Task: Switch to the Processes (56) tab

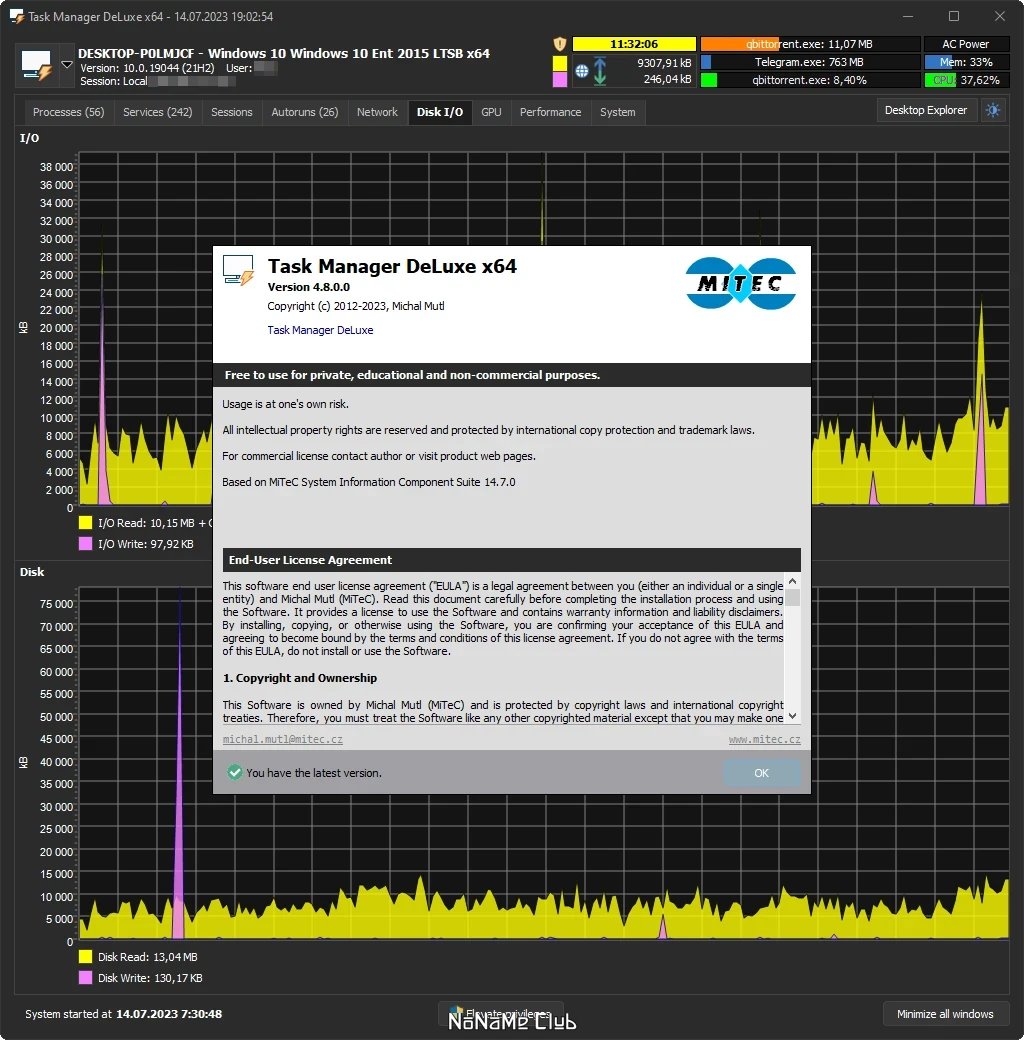Action: pyautogui.click(x=69, y=112)
